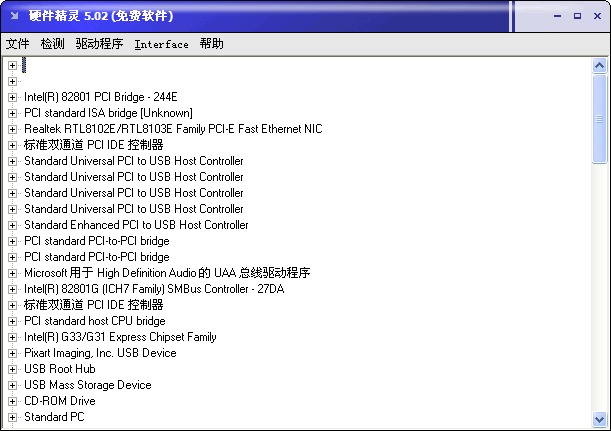Expand the CD-ROM Drive node
611x431 pixels.
[x=13, y=401]
